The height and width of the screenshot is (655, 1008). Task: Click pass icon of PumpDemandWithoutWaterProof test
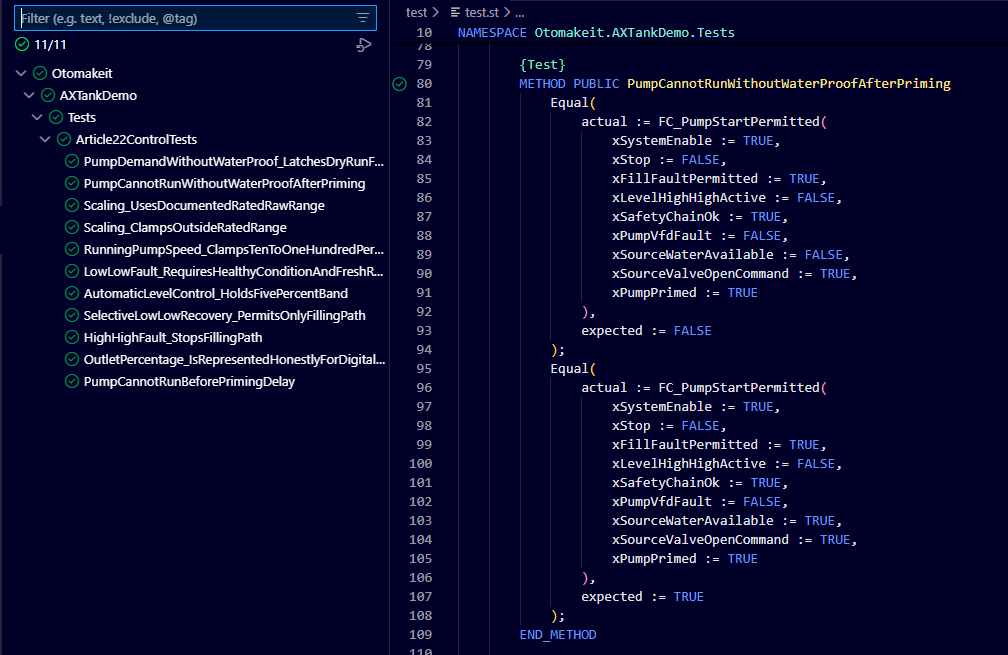click(72, 161)
